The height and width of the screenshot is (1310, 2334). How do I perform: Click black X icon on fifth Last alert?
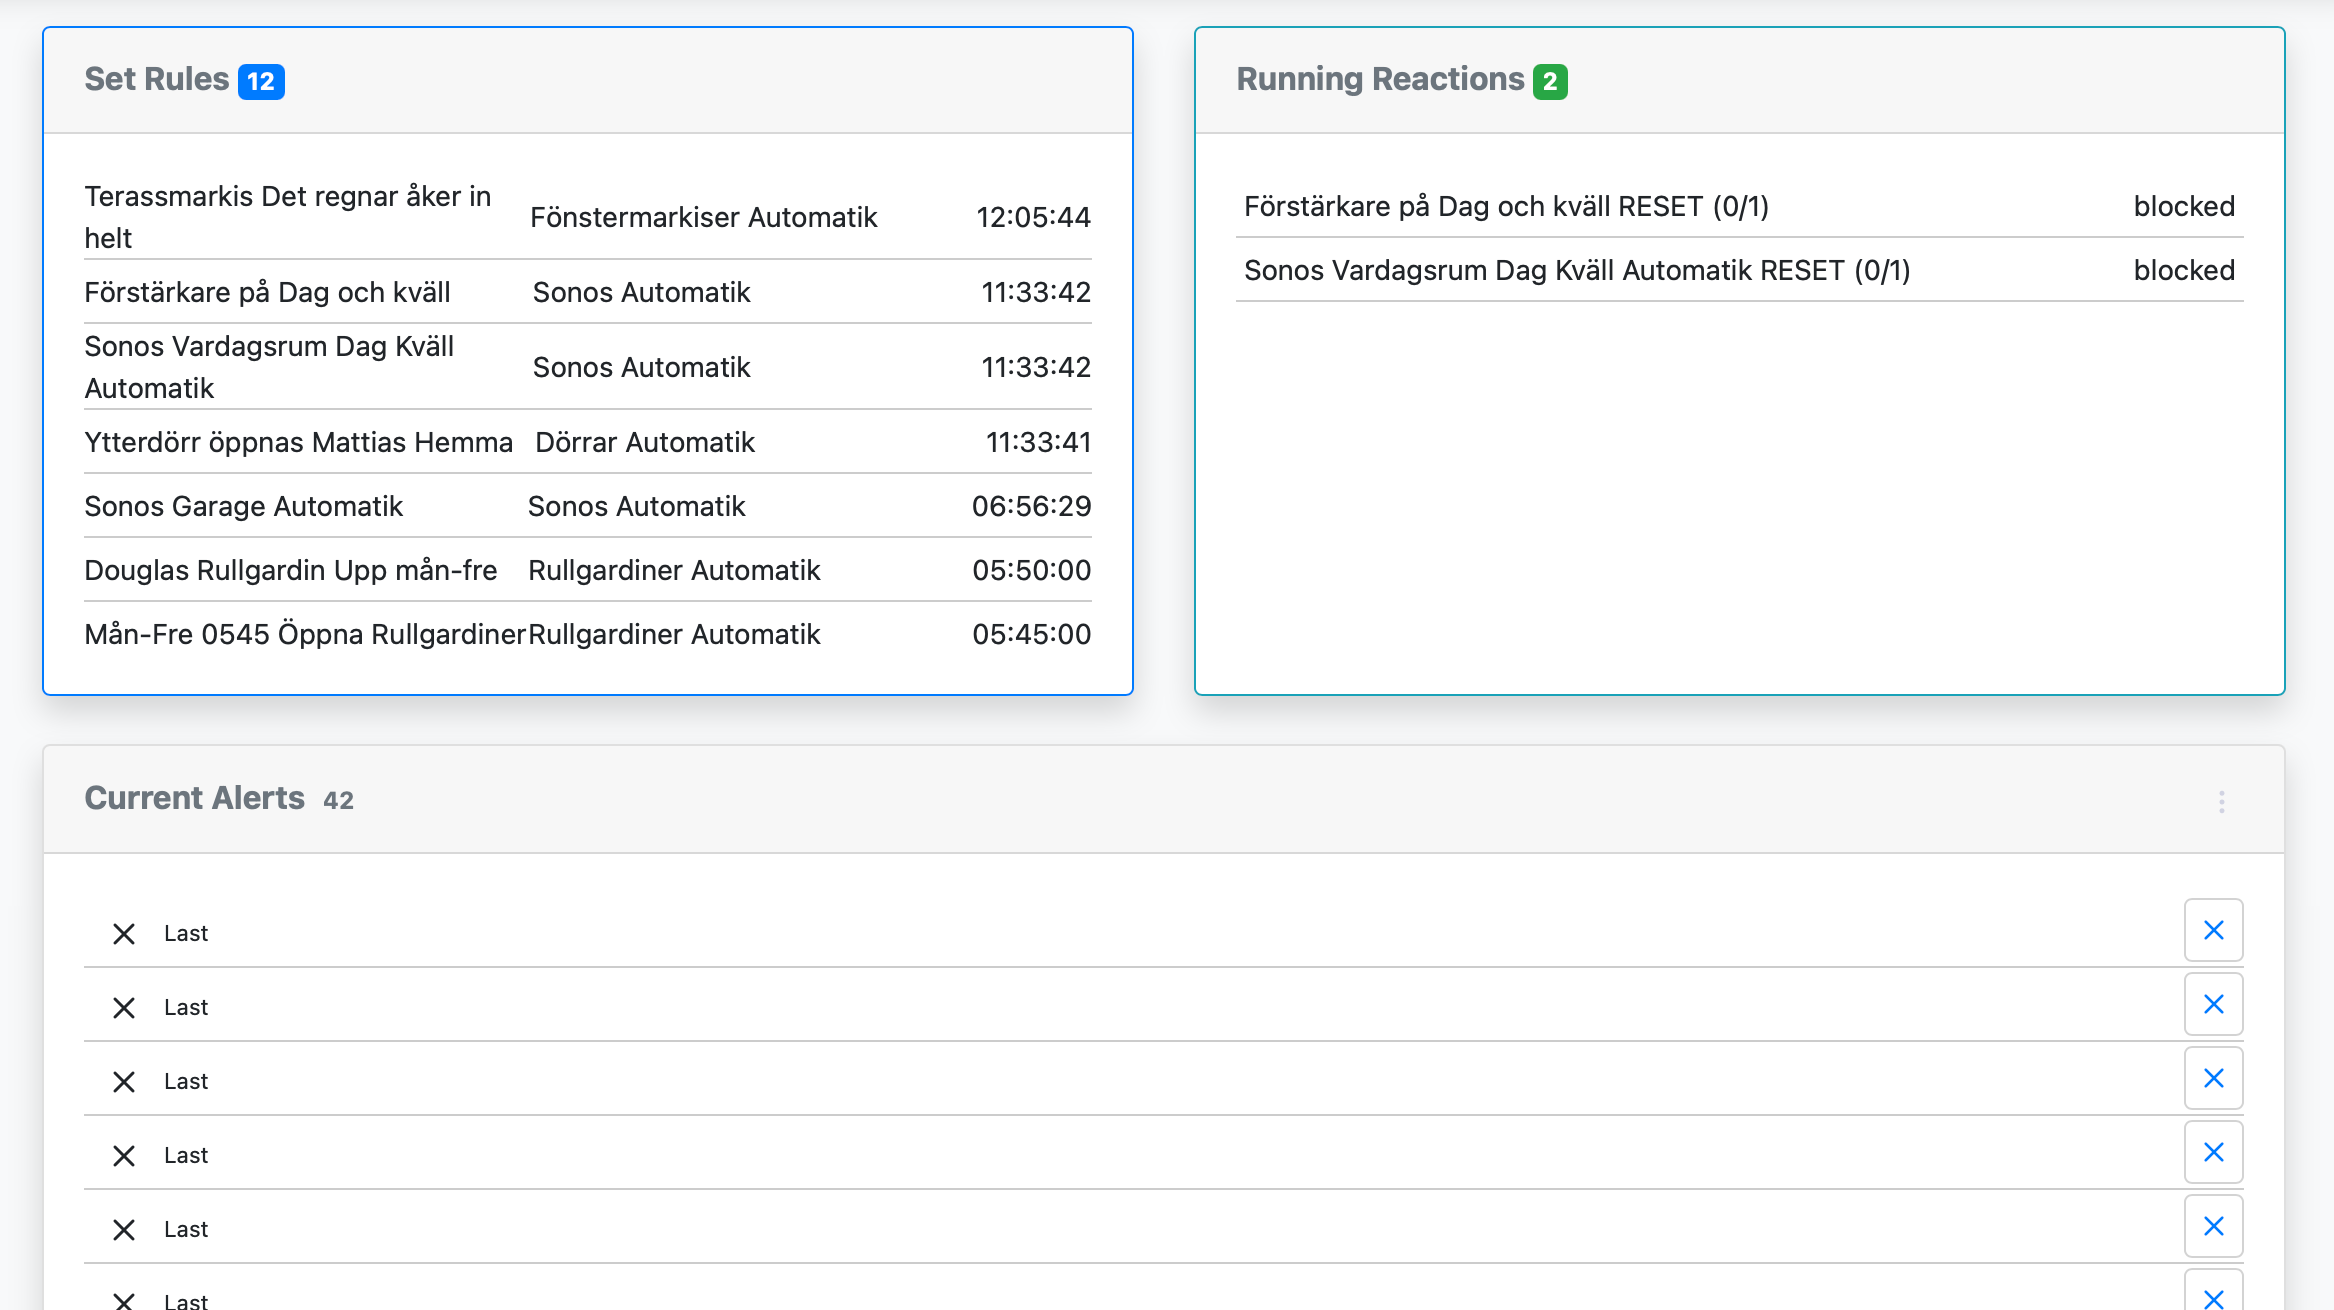pyautogui.click(x=124, y=1230)
